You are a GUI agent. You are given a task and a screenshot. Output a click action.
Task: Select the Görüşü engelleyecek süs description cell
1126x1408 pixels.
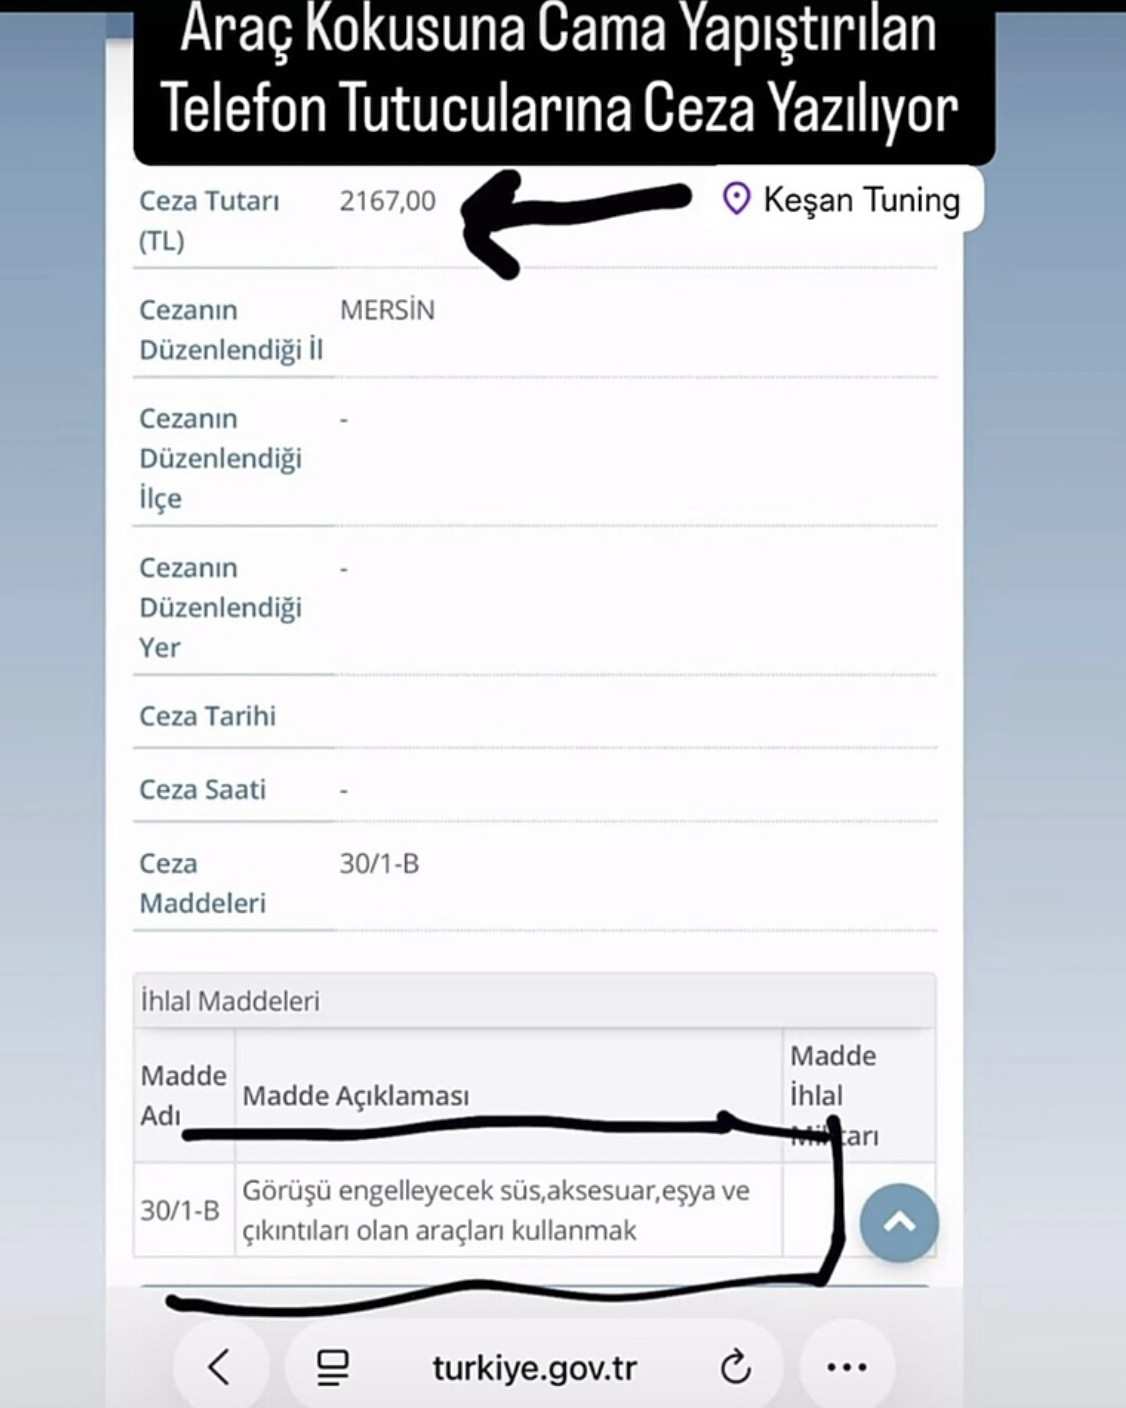click(495, 1210)
